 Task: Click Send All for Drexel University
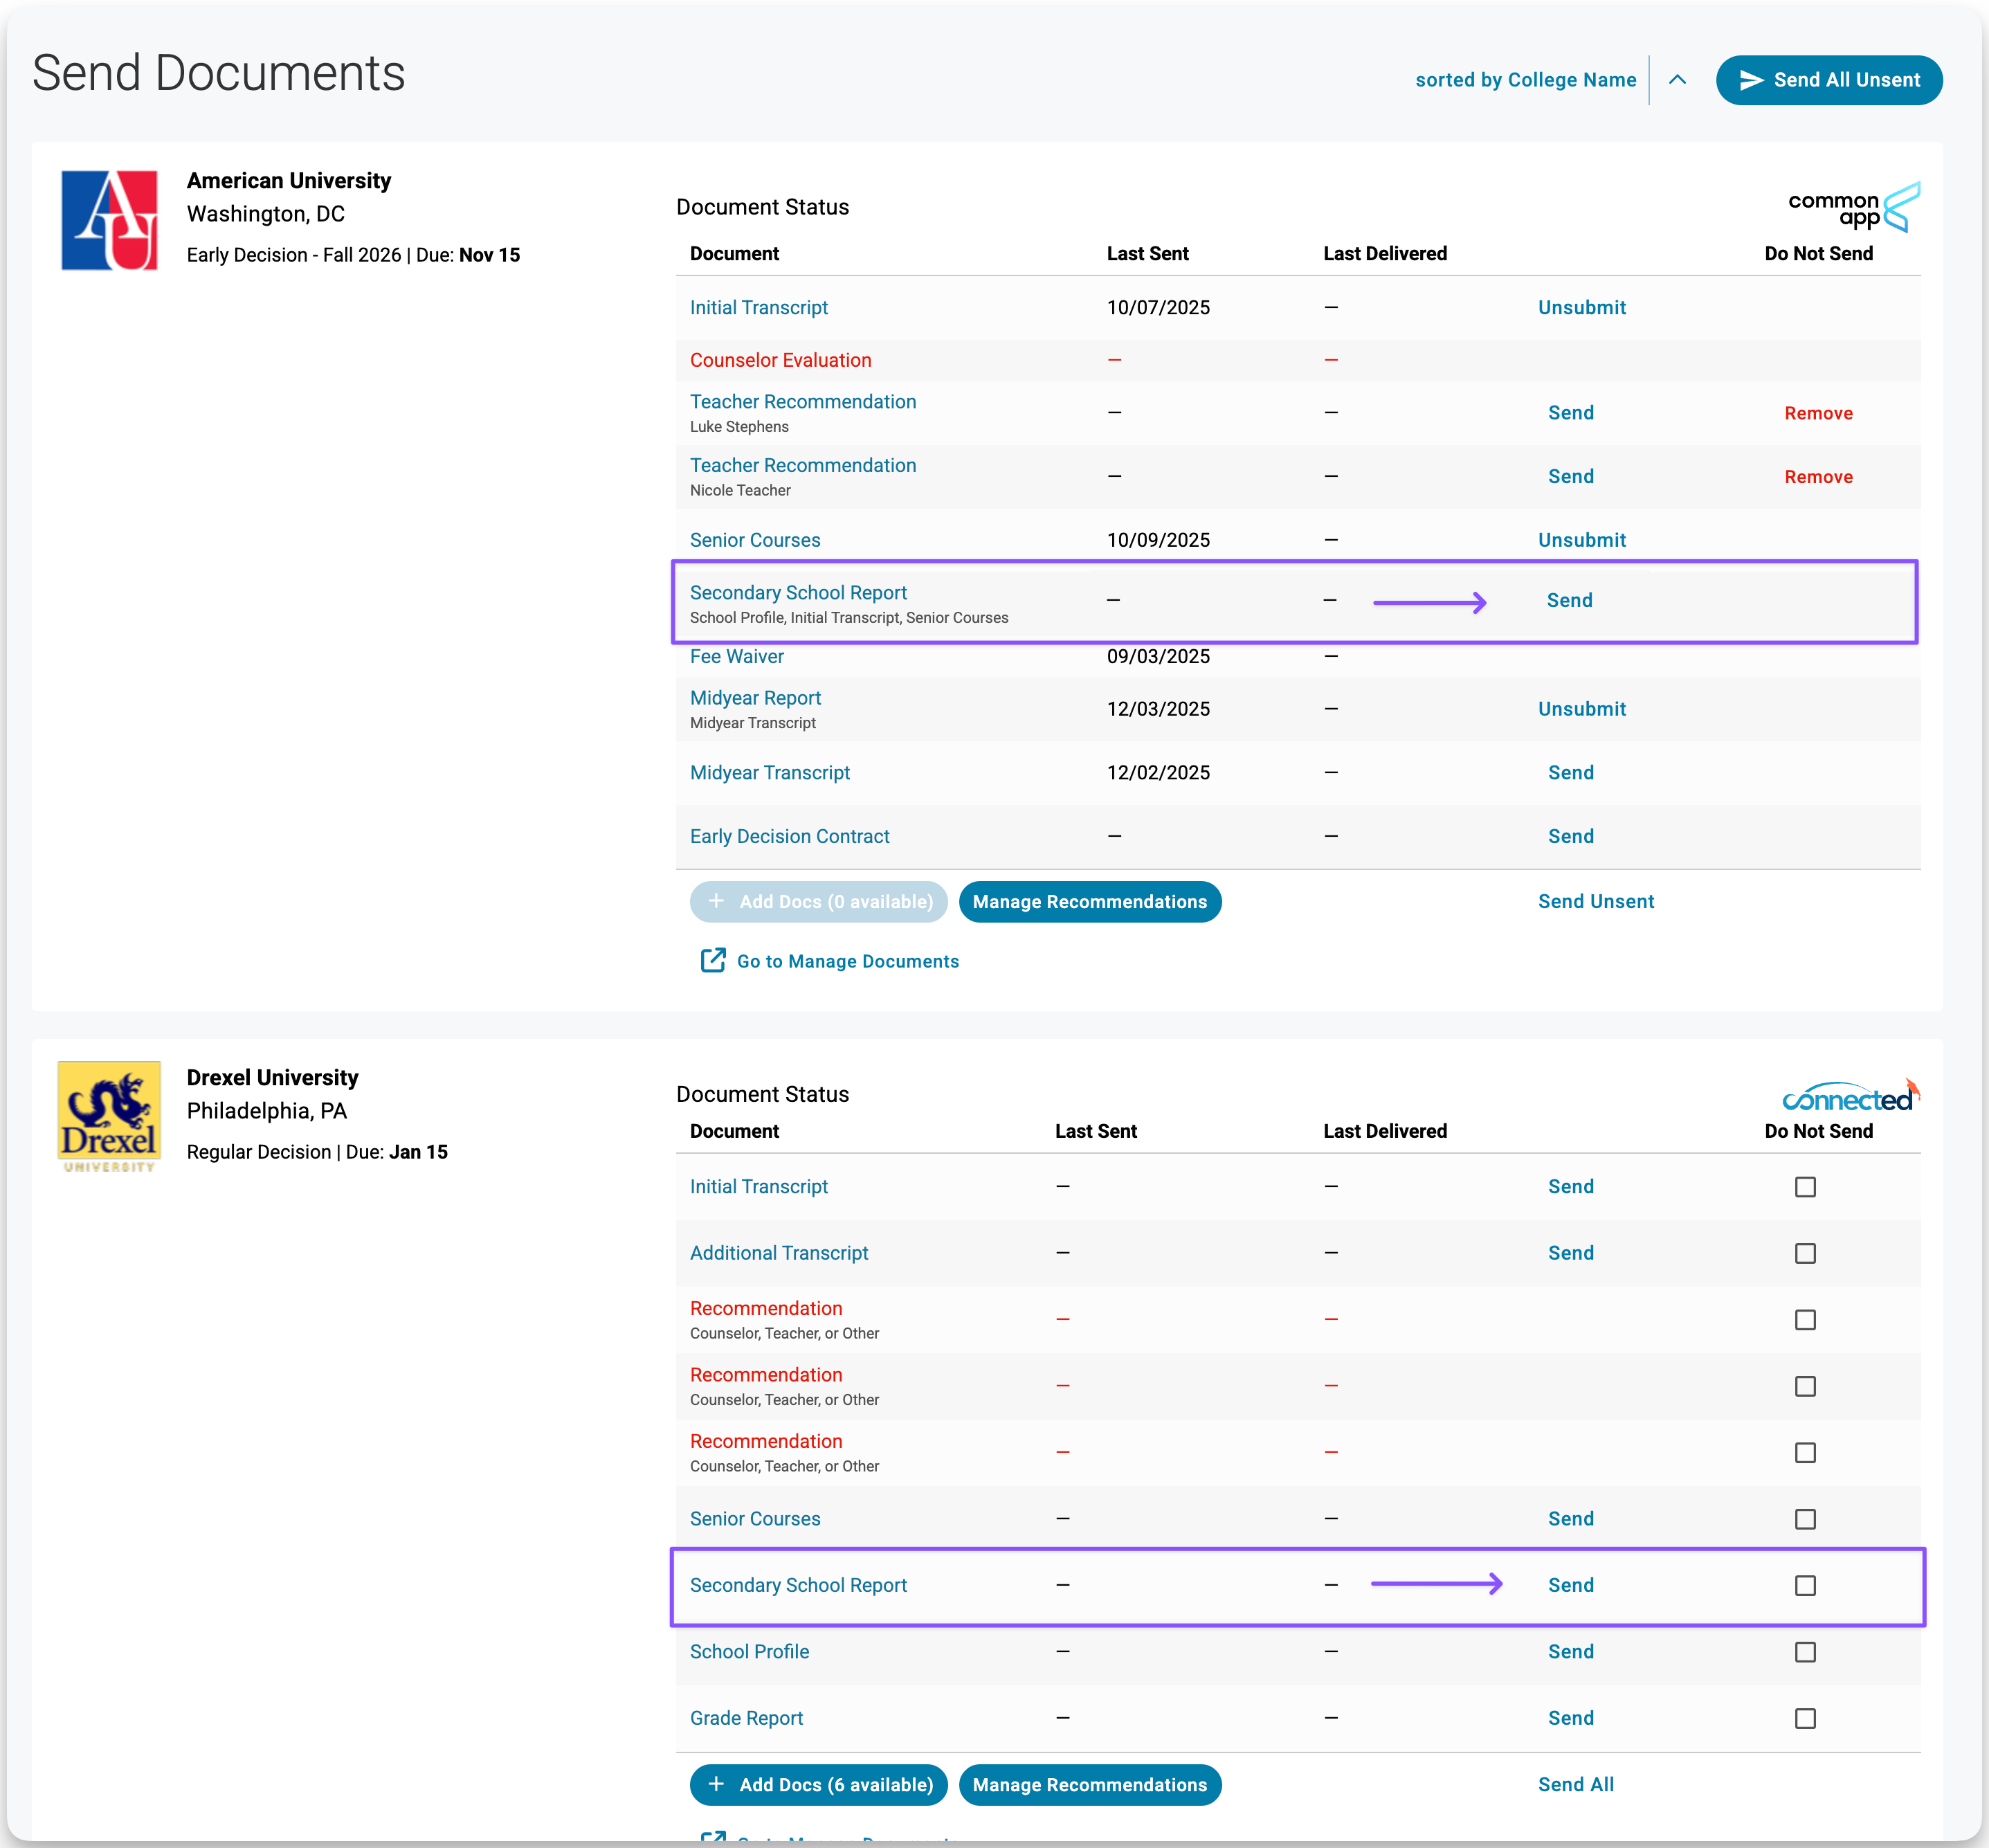click(1575, 1785)
